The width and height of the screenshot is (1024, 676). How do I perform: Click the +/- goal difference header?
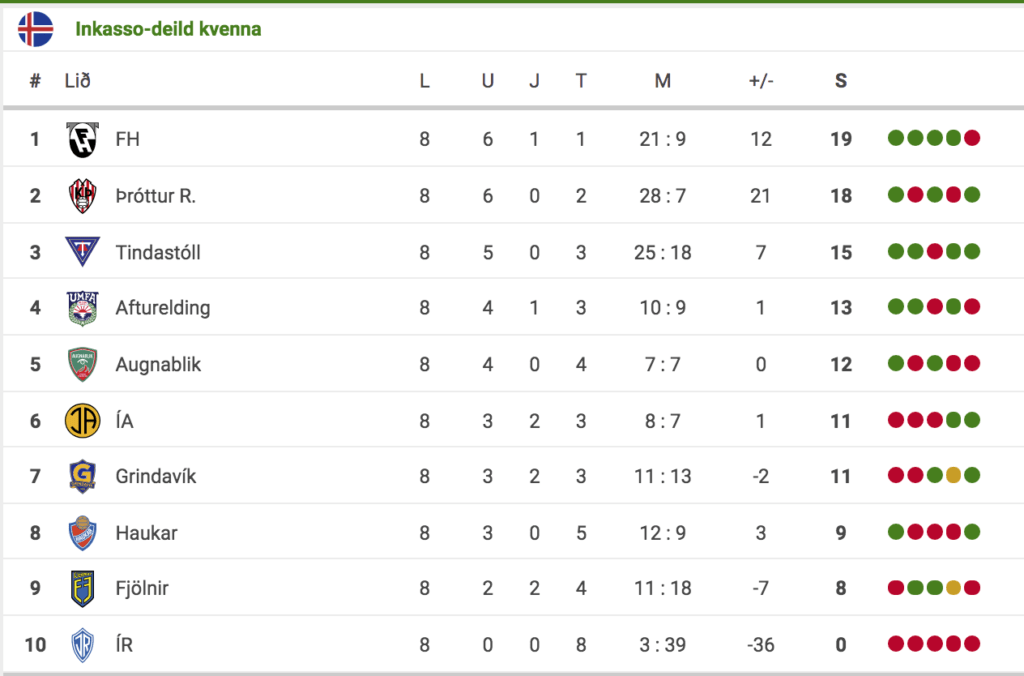pos(761,81)
